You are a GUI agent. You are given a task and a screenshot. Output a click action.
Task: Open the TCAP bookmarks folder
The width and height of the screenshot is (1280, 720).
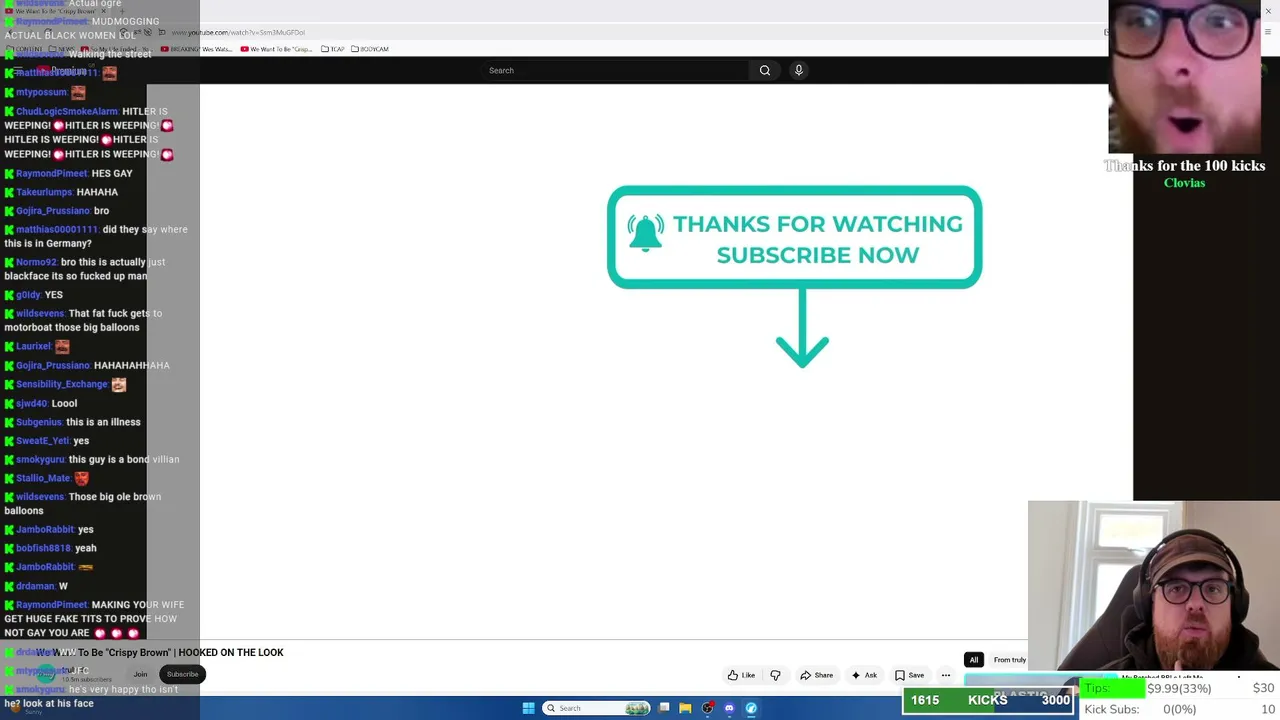coord(332,49)
